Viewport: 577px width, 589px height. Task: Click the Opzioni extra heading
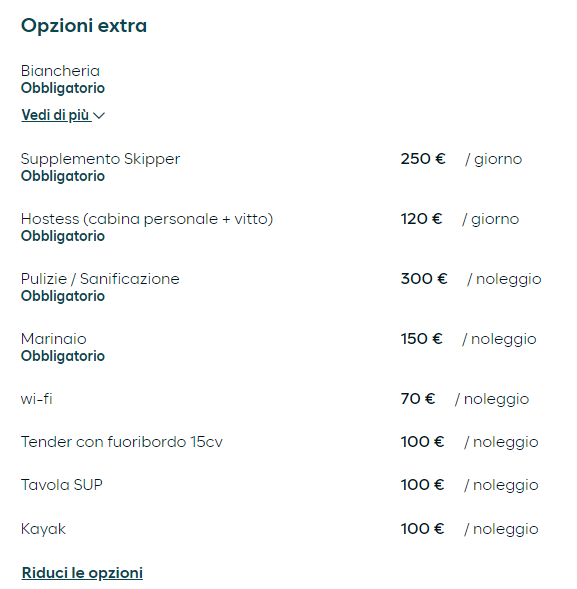point(84,26)
